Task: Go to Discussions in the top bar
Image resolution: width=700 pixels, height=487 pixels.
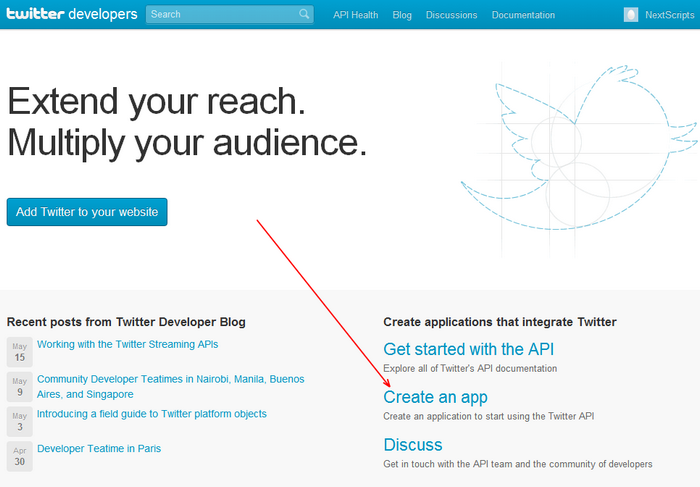Action: point(451,15)
